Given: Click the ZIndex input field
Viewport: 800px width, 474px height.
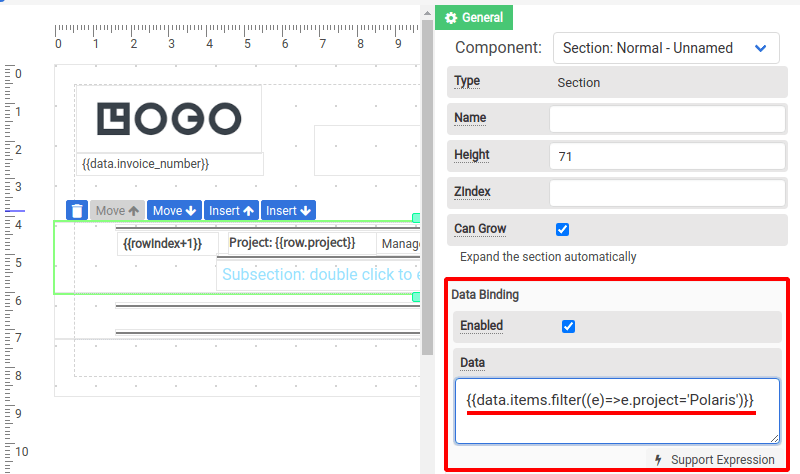Looking at the screenshot, I should pyautogui.click(x=667, y=193).
